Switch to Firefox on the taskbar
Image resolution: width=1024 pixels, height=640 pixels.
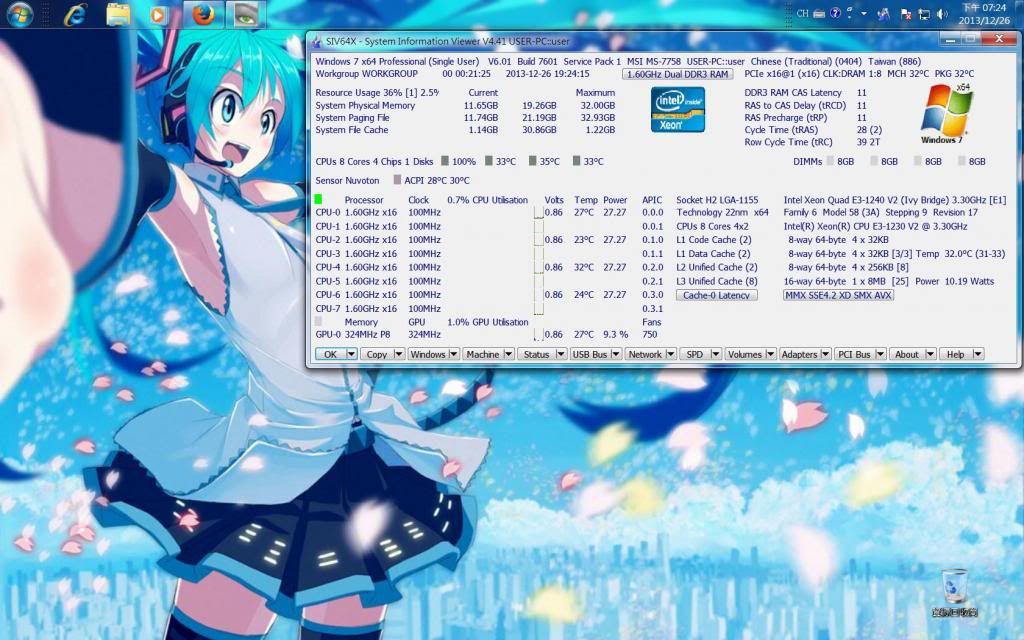[203, 14]
